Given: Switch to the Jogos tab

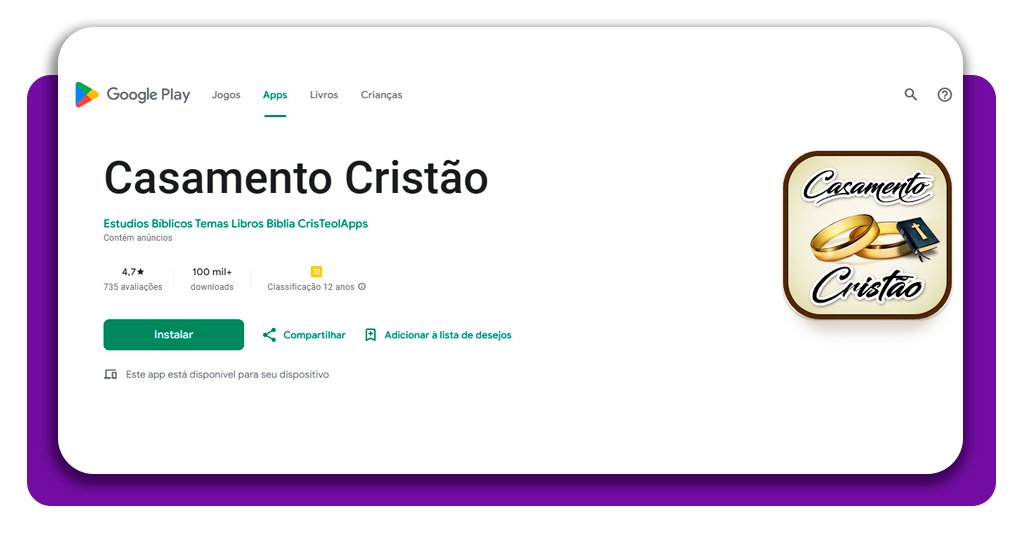Looking at the screenshot, I should [x=226, y=95].
